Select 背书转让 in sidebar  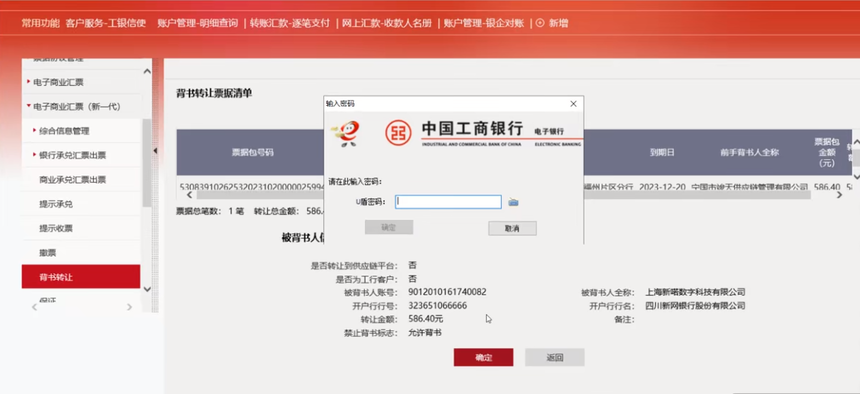81,277
